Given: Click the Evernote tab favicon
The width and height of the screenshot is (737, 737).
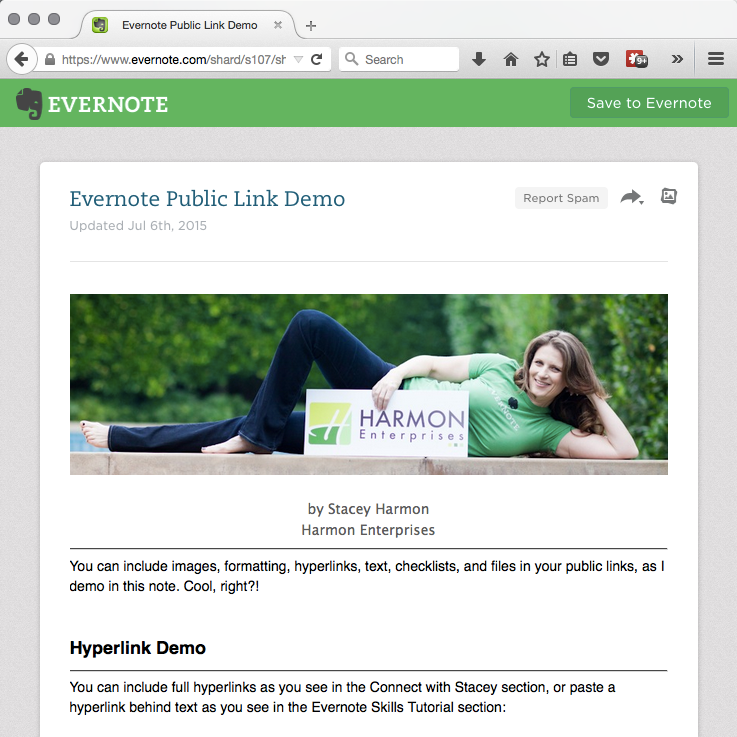Looking at the screenshot, I should click(100, 25).
